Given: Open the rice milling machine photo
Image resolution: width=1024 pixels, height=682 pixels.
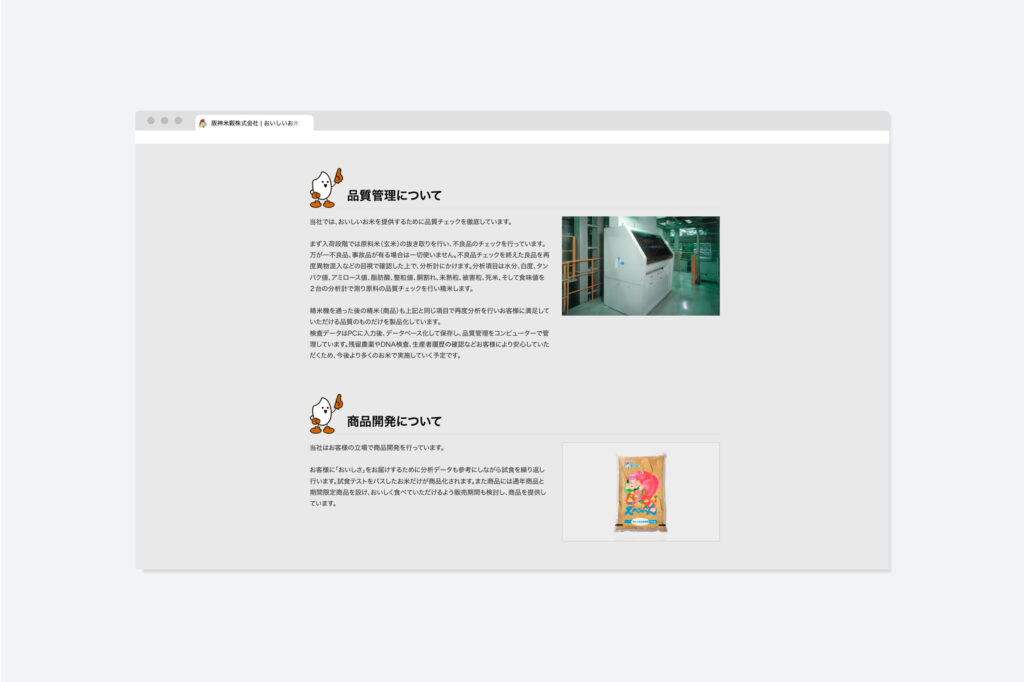Looking at the screenshot, I should [x=641, y=266].
